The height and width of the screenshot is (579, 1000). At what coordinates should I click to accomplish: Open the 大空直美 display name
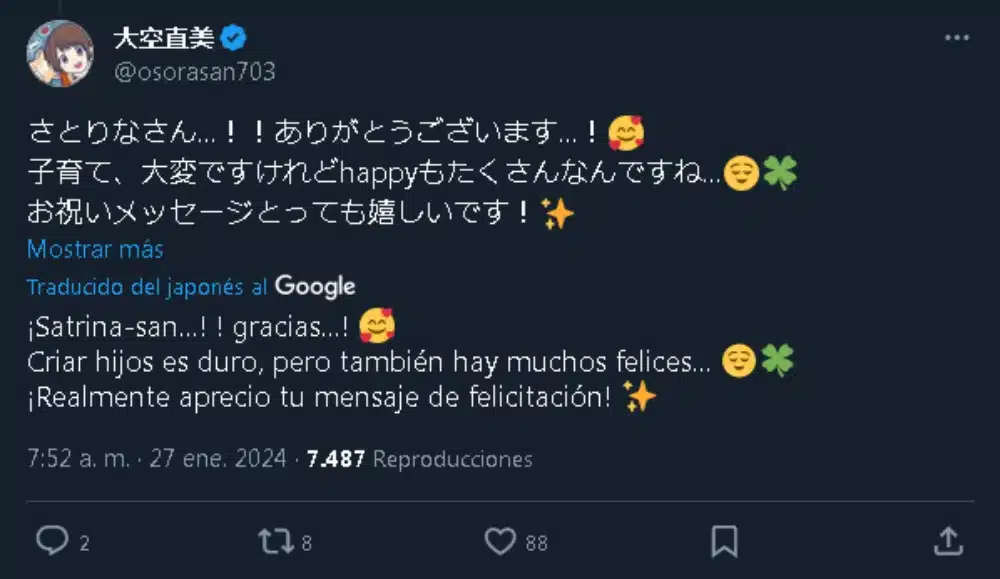(x=165, y=39)
